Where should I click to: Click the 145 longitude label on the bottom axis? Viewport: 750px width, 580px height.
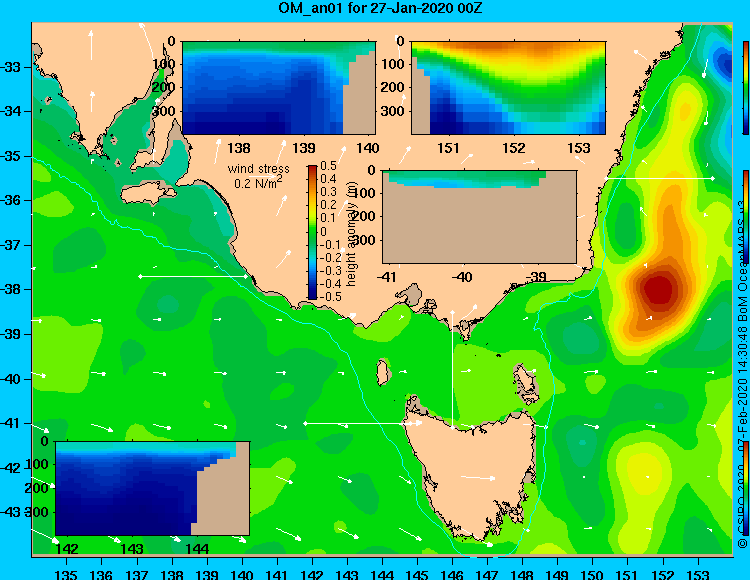click(417, 574)
